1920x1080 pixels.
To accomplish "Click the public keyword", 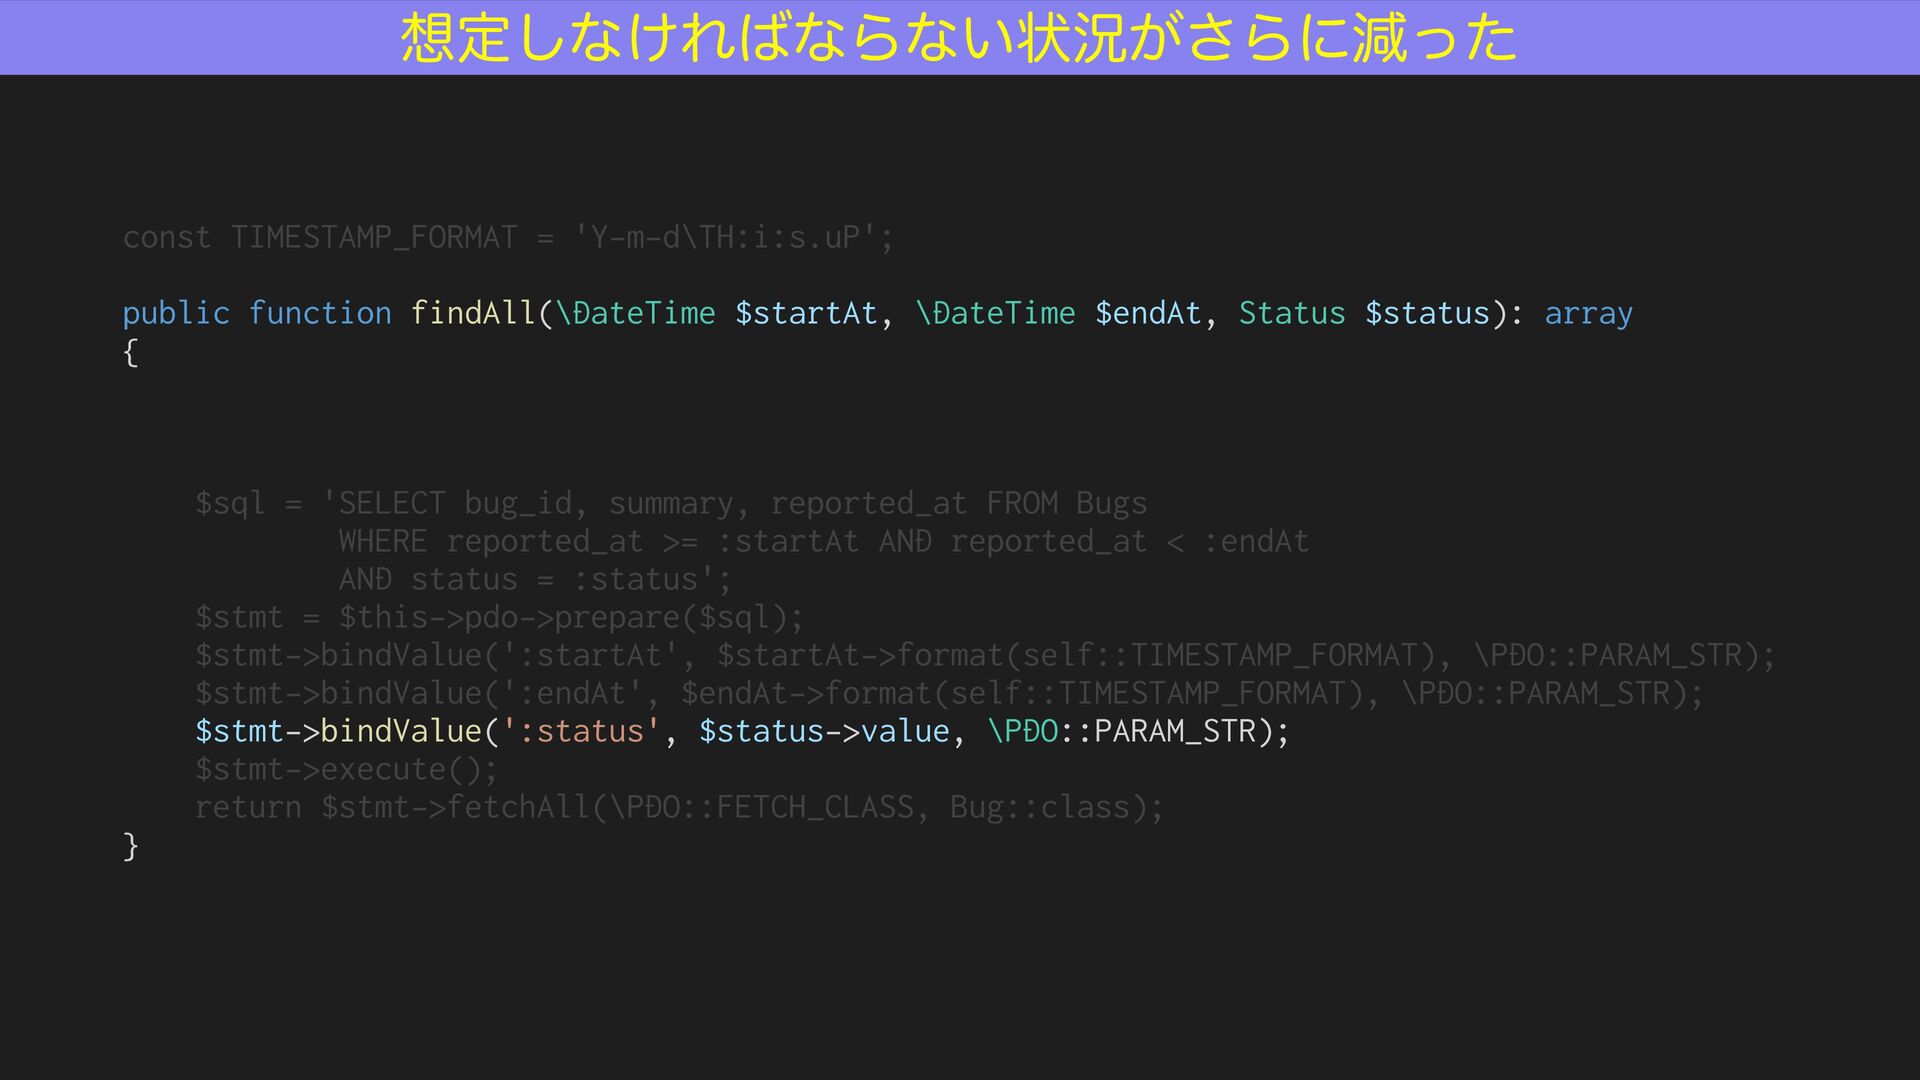I will click(x=175, y=314).
